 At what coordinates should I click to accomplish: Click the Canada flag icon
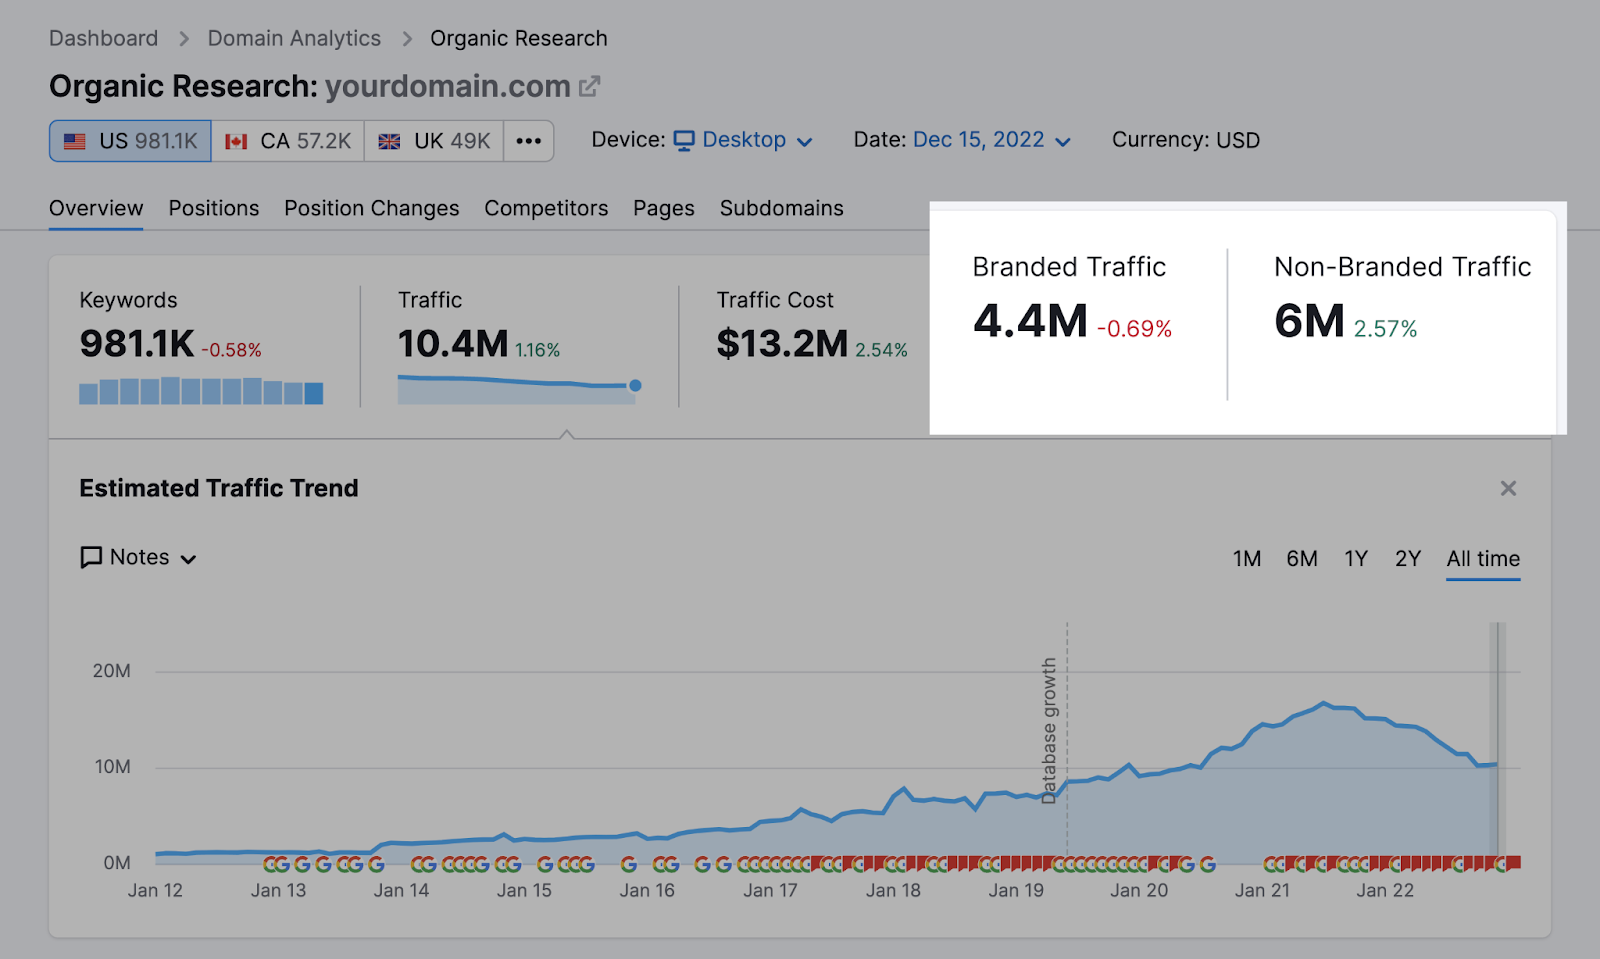pos(236,141)
